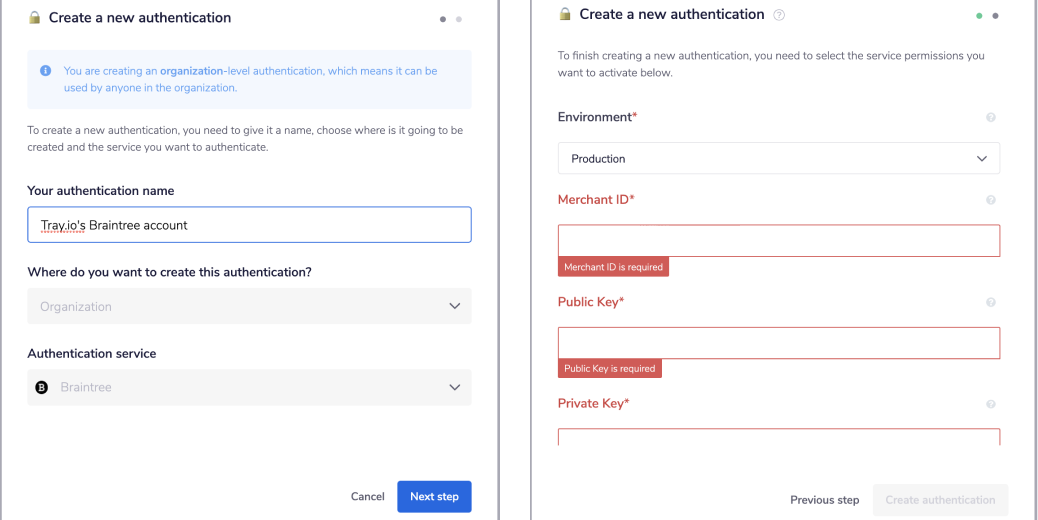
Task: Select the Private Key input field
Action: [x=778, y=437]
